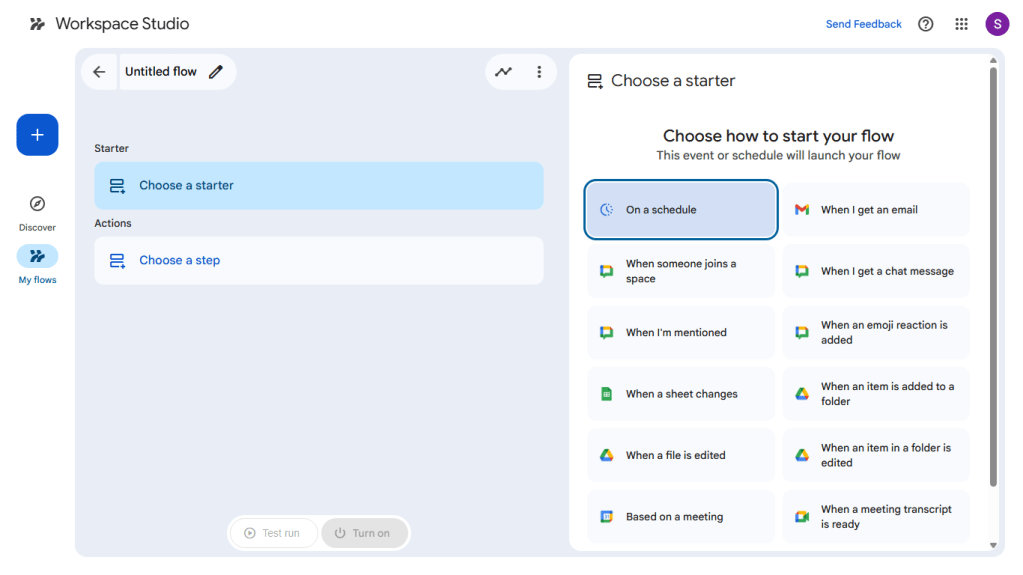Click the Test run button

click(x=273, y=533)
